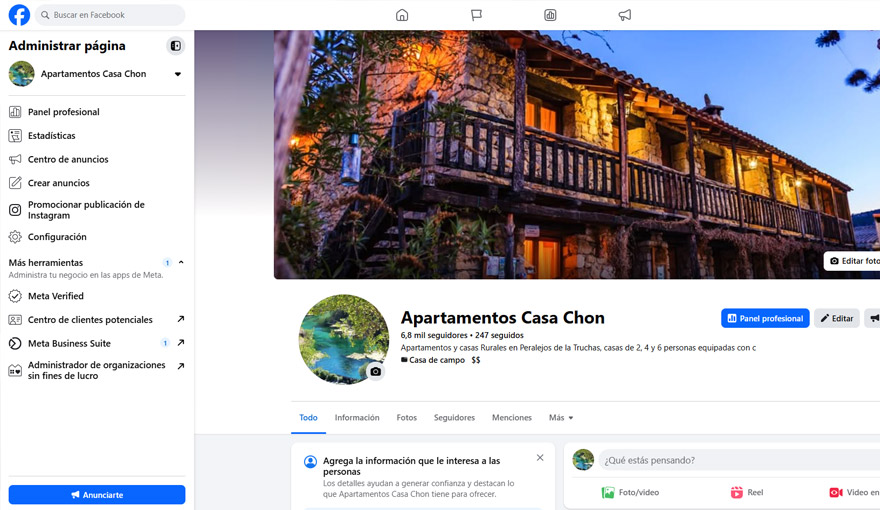Collapse the Más herramientas section
Viewport: 880px width, 510px height.
click(181, 263)
